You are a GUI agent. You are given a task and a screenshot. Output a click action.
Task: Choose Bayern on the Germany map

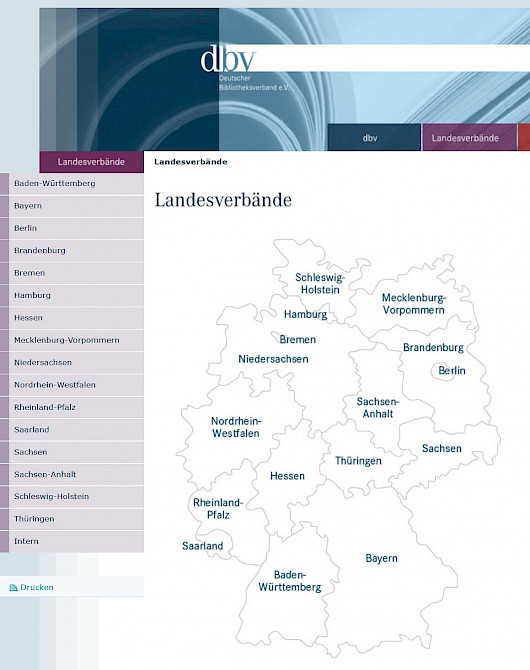click(381, 558)
